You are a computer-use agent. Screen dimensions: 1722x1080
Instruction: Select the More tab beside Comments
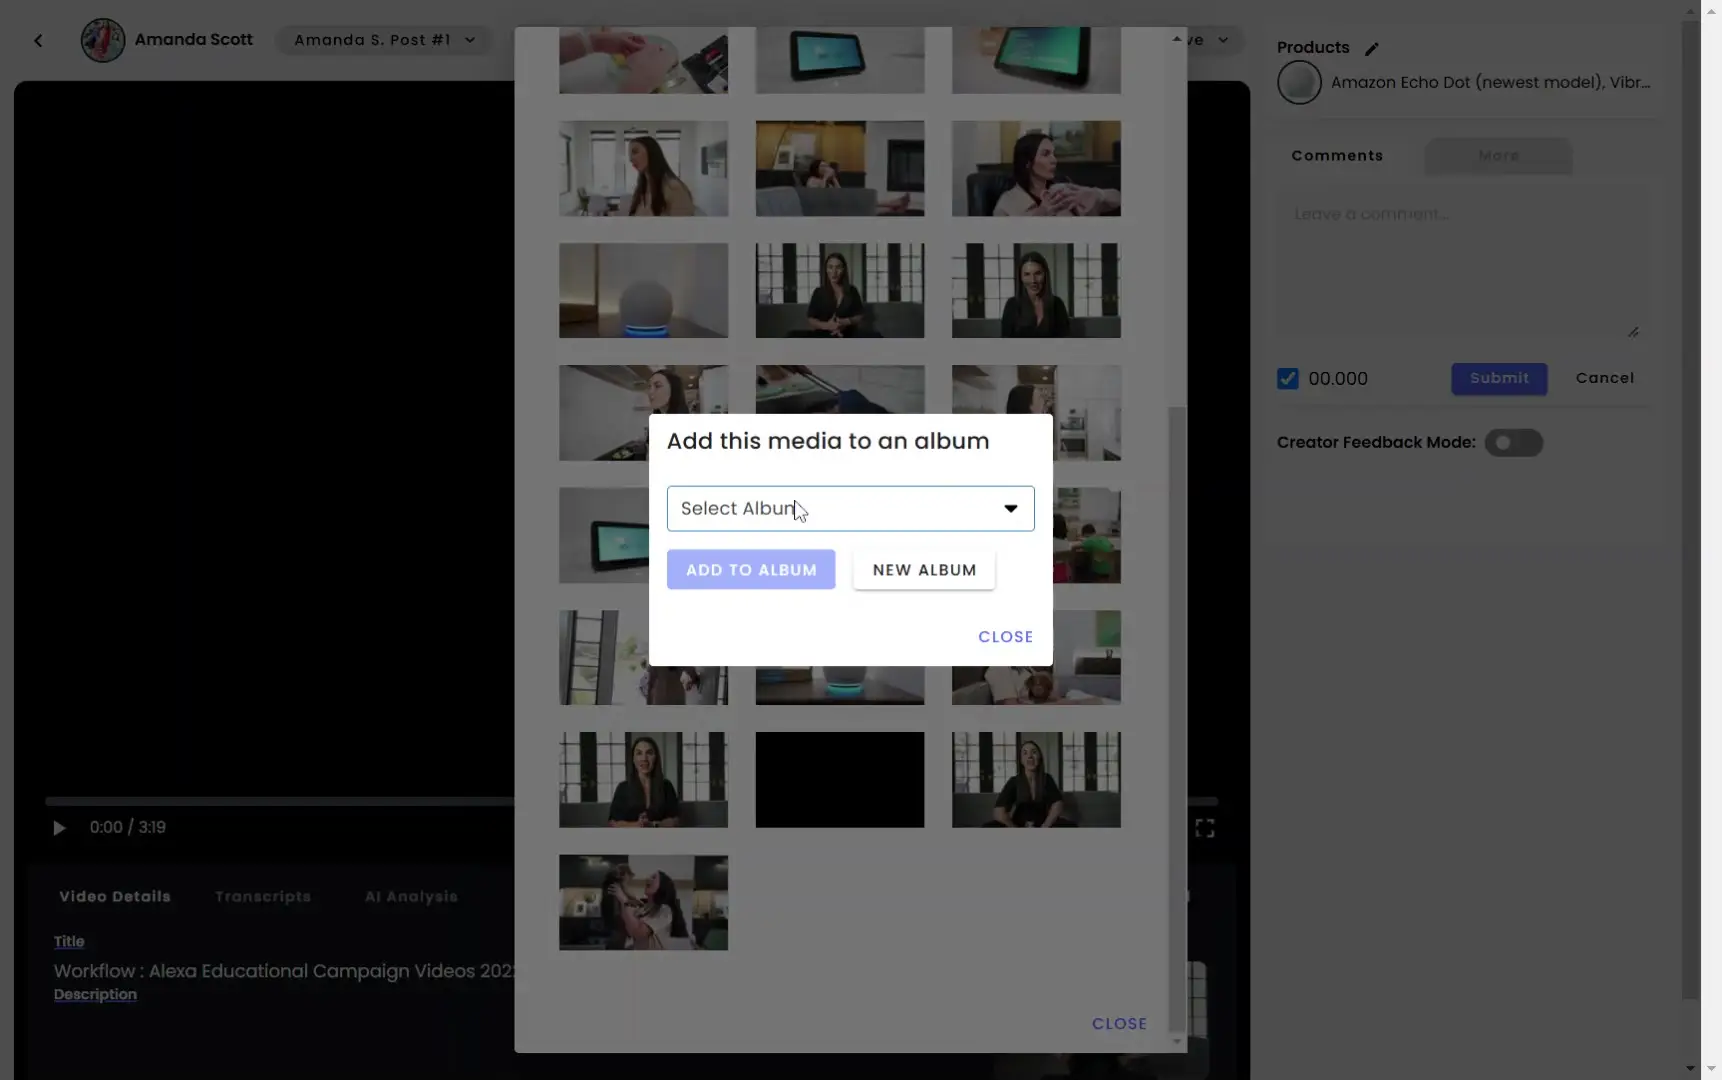1498,156
